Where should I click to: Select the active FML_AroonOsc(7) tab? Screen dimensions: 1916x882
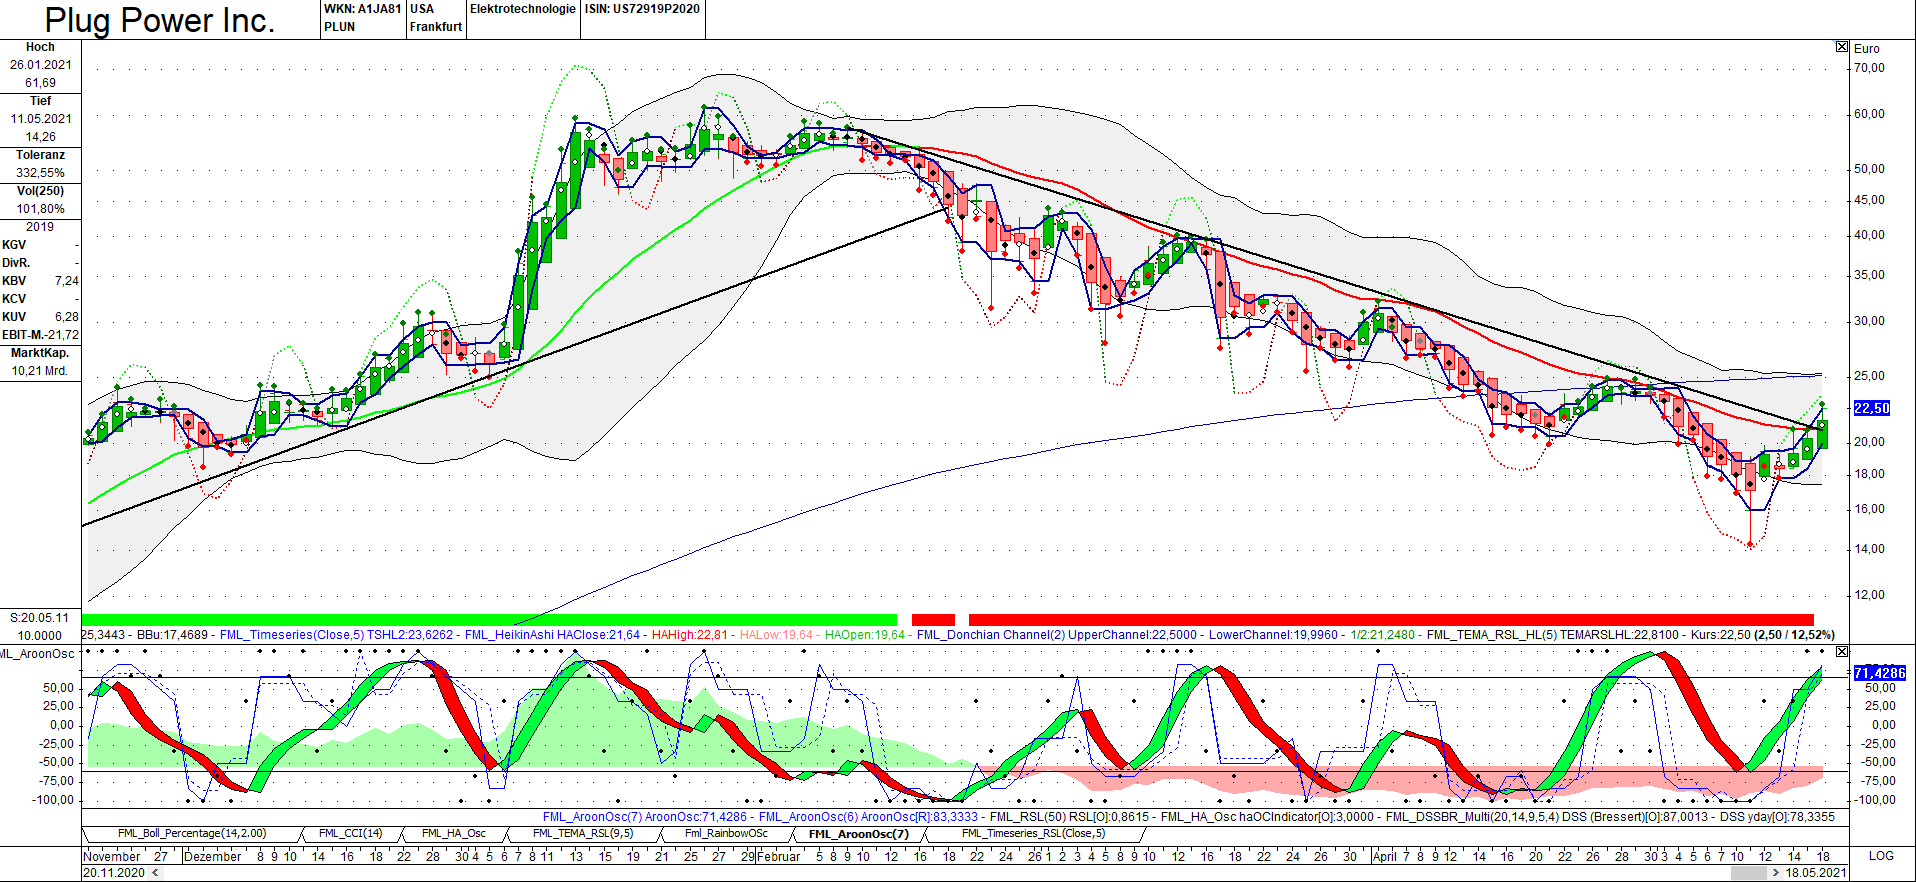point(858,834)
